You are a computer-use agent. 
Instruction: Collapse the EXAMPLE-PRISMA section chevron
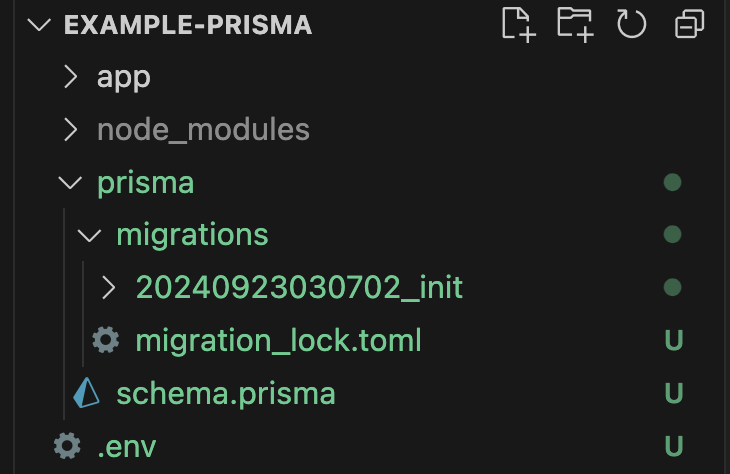click(x=40, y=26)
